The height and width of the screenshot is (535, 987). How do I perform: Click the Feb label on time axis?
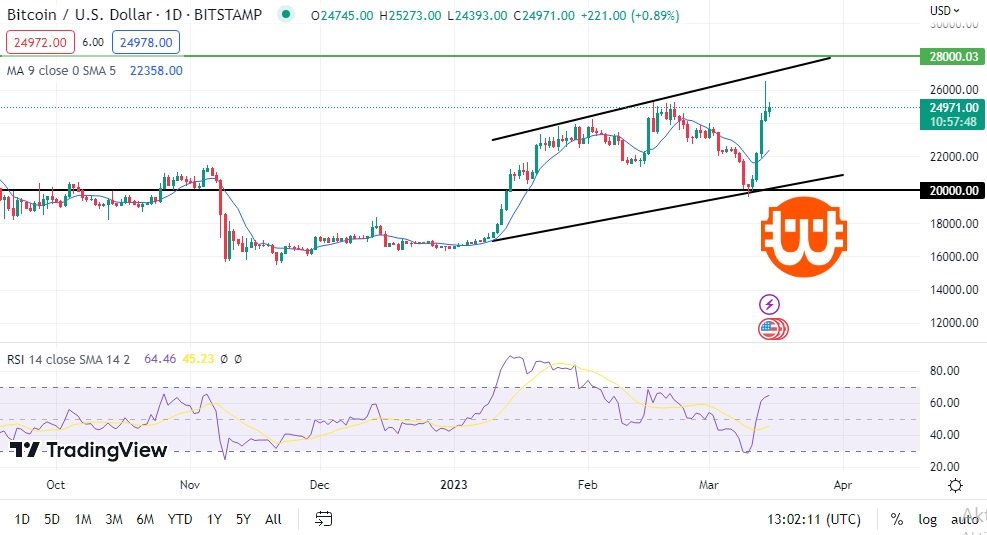coord(587,485)
